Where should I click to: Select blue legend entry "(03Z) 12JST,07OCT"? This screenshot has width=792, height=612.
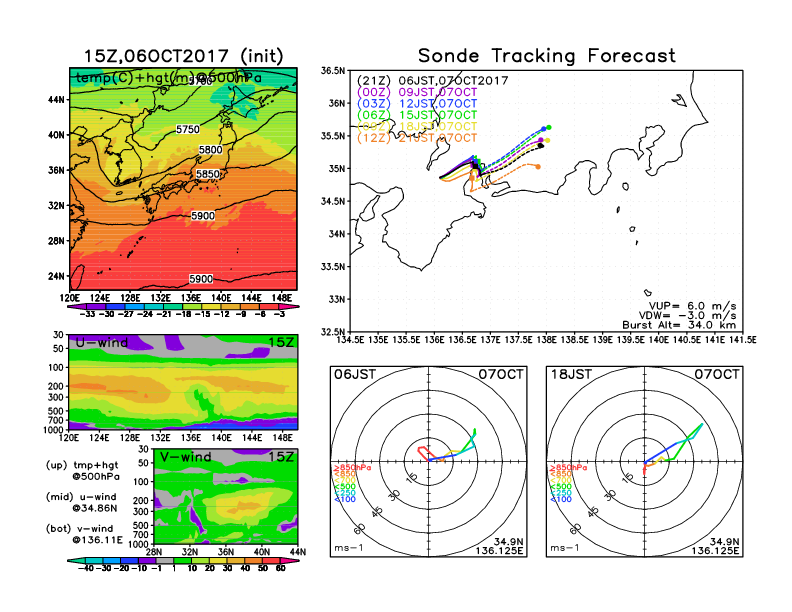coord(417,103)
